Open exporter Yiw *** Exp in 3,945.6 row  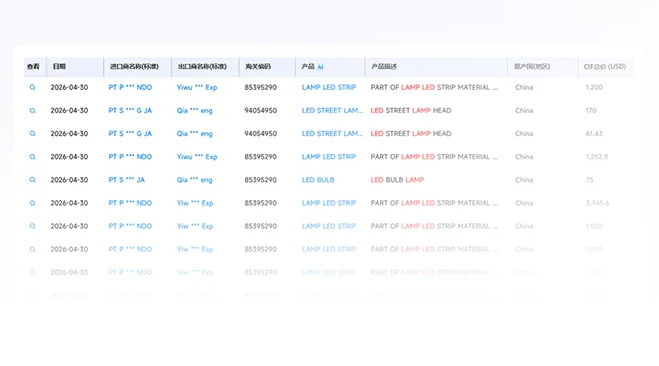[195, 203]
